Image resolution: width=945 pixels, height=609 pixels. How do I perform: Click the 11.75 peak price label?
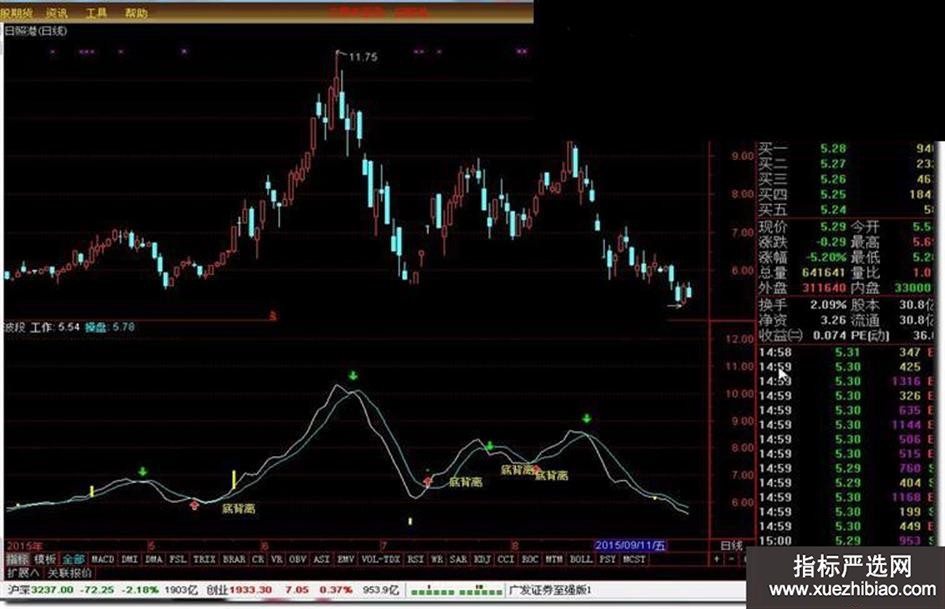[363, 57]
